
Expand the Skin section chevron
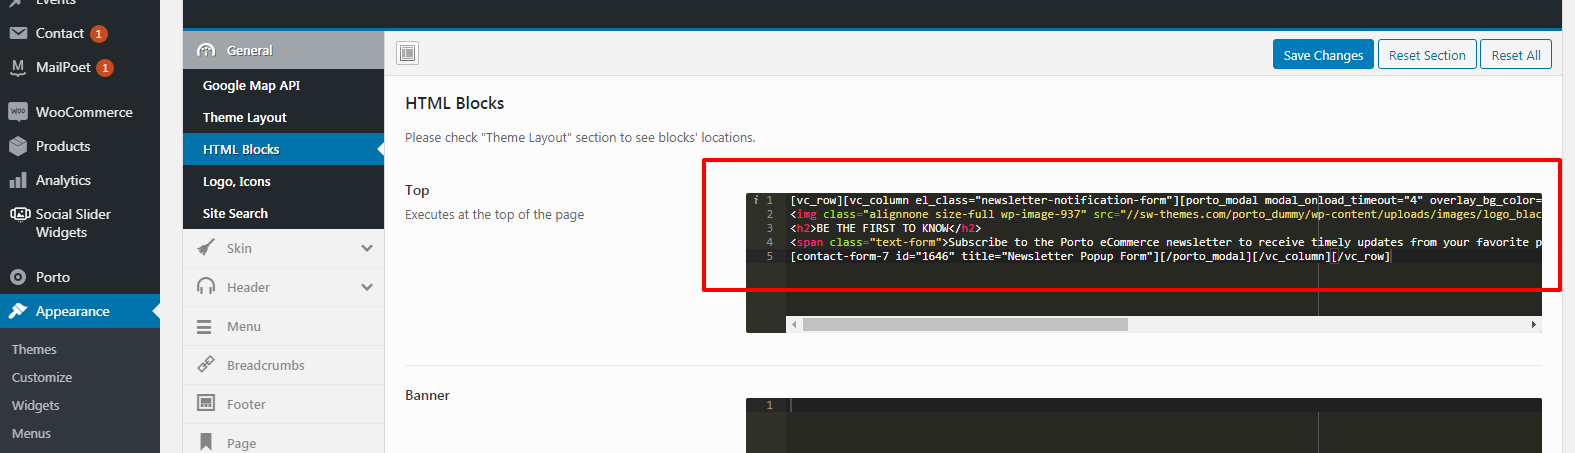(x=367, y=248)
